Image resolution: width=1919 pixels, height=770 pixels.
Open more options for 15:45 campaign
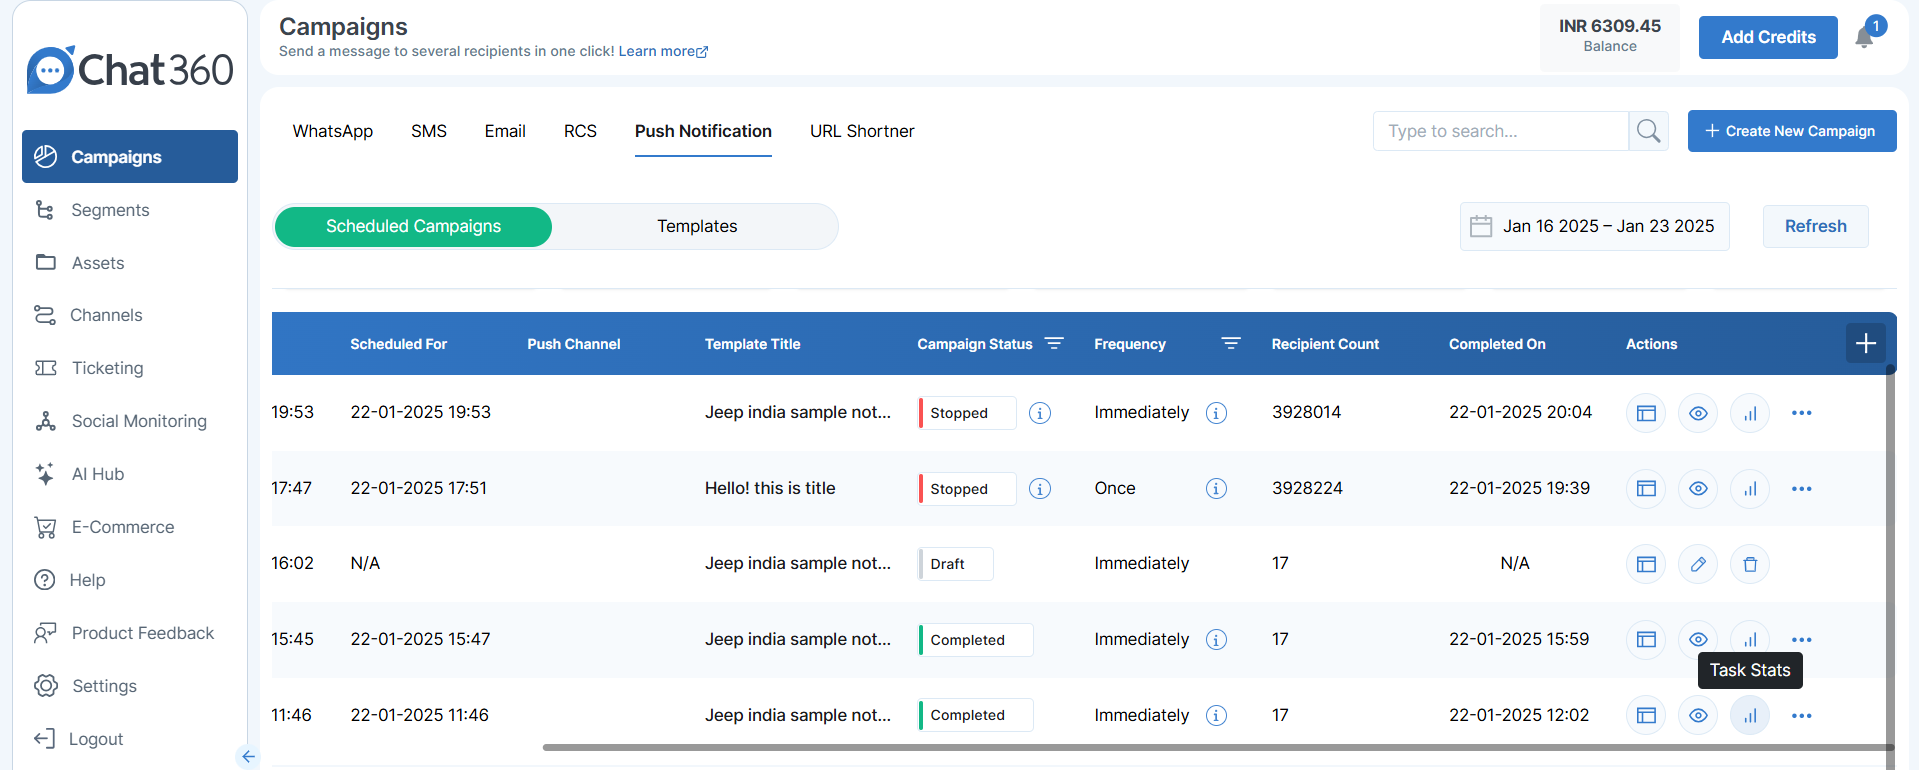[1802, 640]
